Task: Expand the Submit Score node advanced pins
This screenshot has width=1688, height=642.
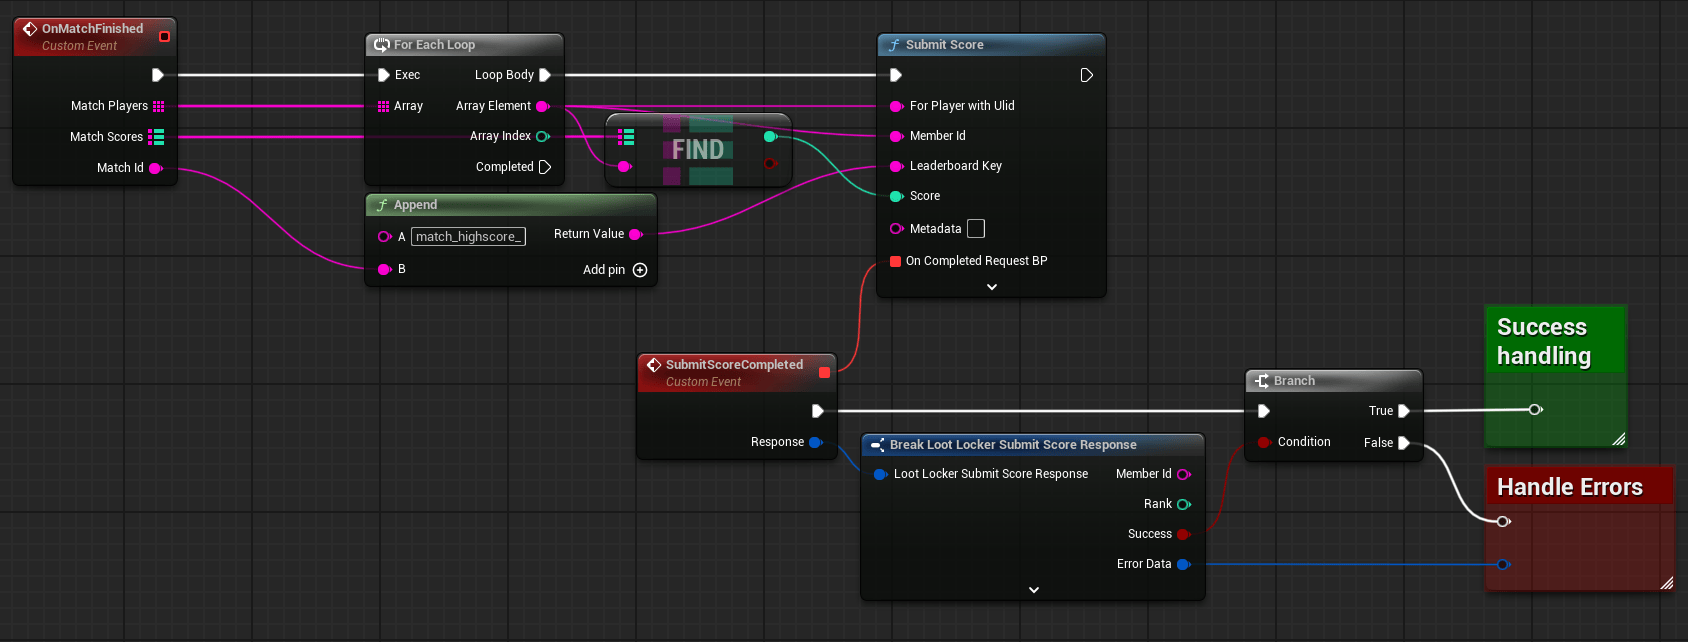Action: [x=991, y=287]
